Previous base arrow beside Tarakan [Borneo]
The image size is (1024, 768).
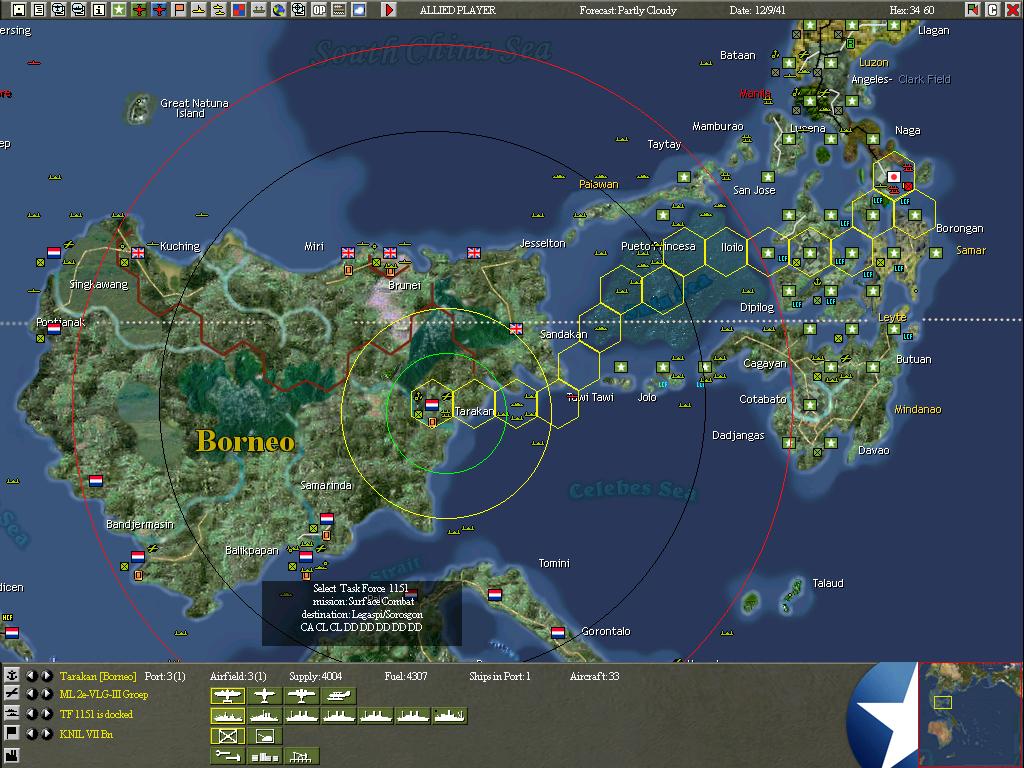[31, 675]
